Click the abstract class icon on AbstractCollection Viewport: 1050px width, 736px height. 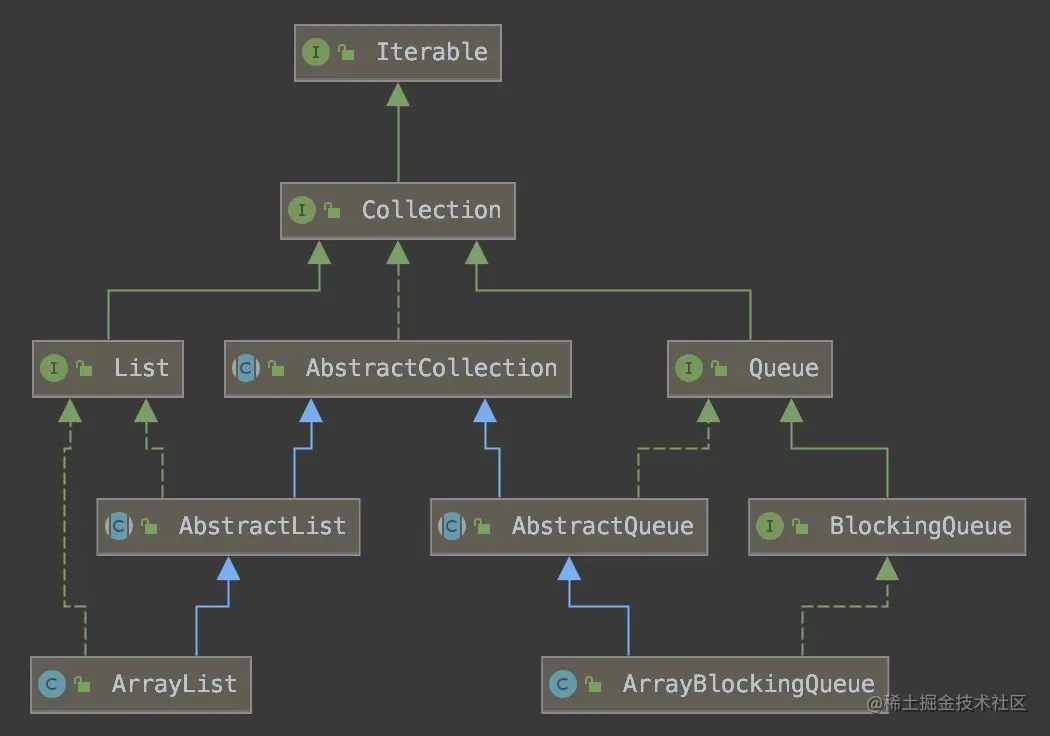pyautogui.click(x=246, y=368)
